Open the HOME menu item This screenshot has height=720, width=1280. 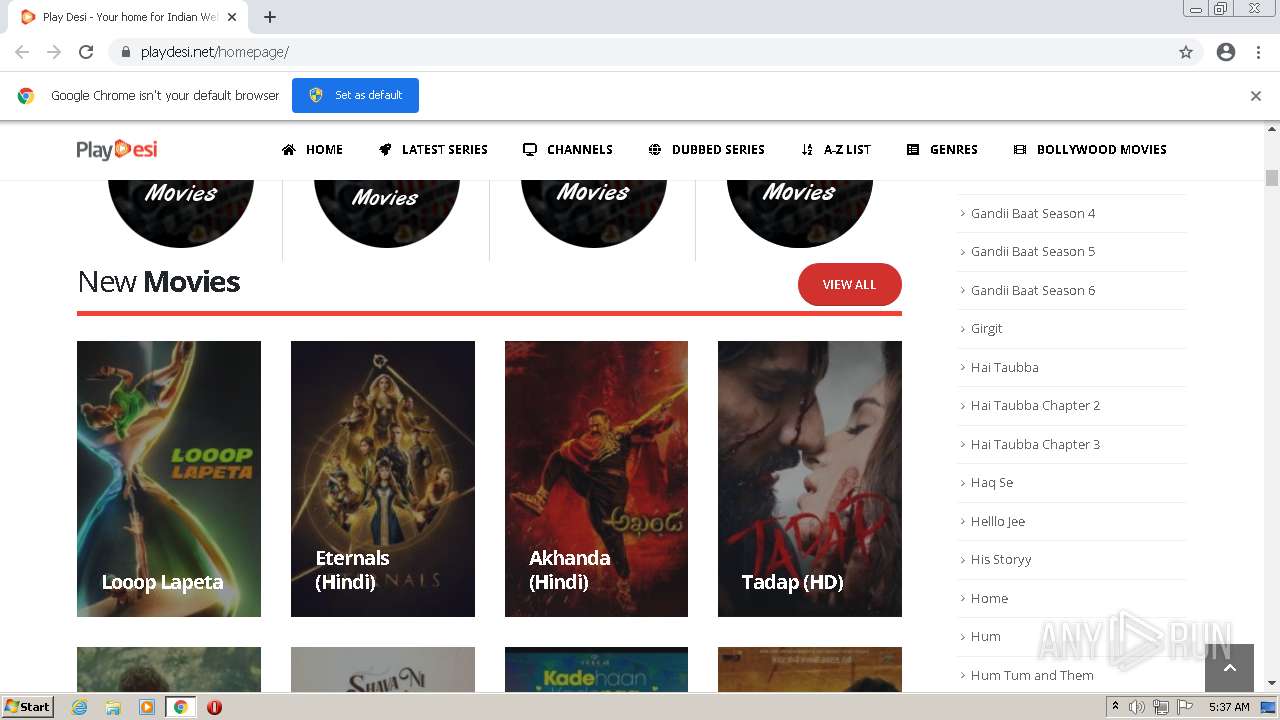(312, 149)
